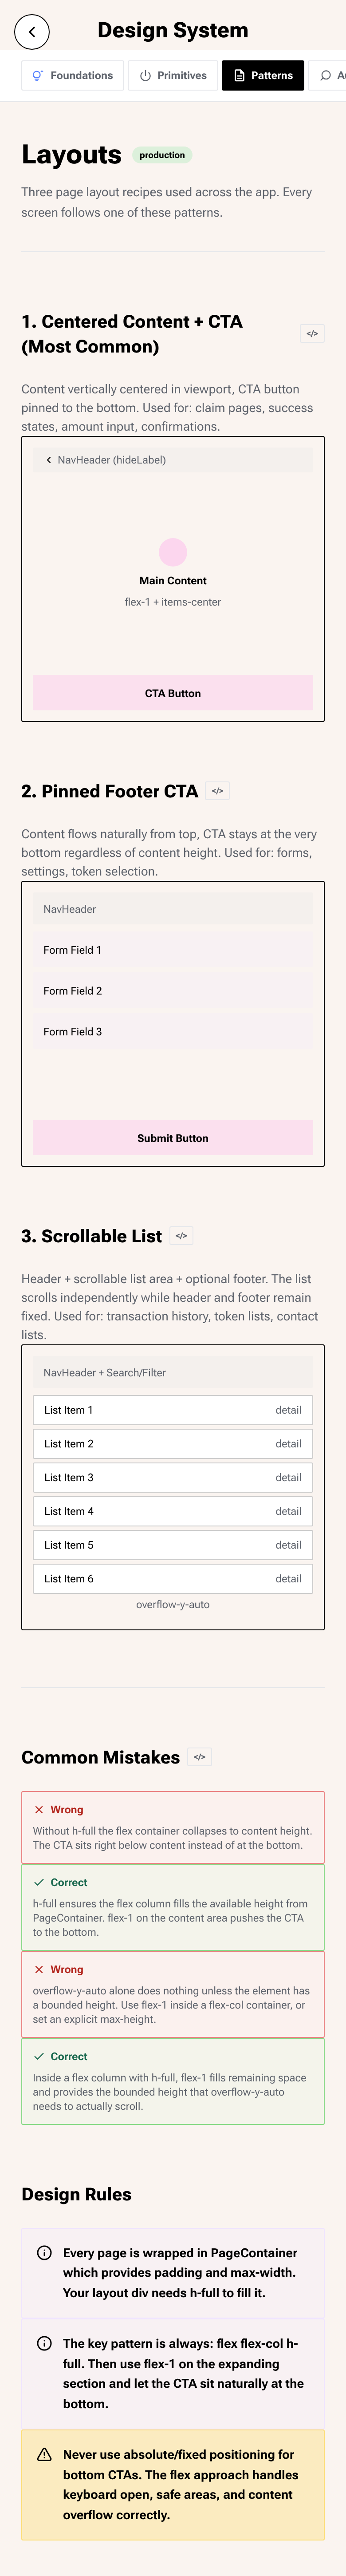The width and height of the screenshot is (346, 2576).
Task: Show code for Common Mistakes section
Action: (199, 1757)
